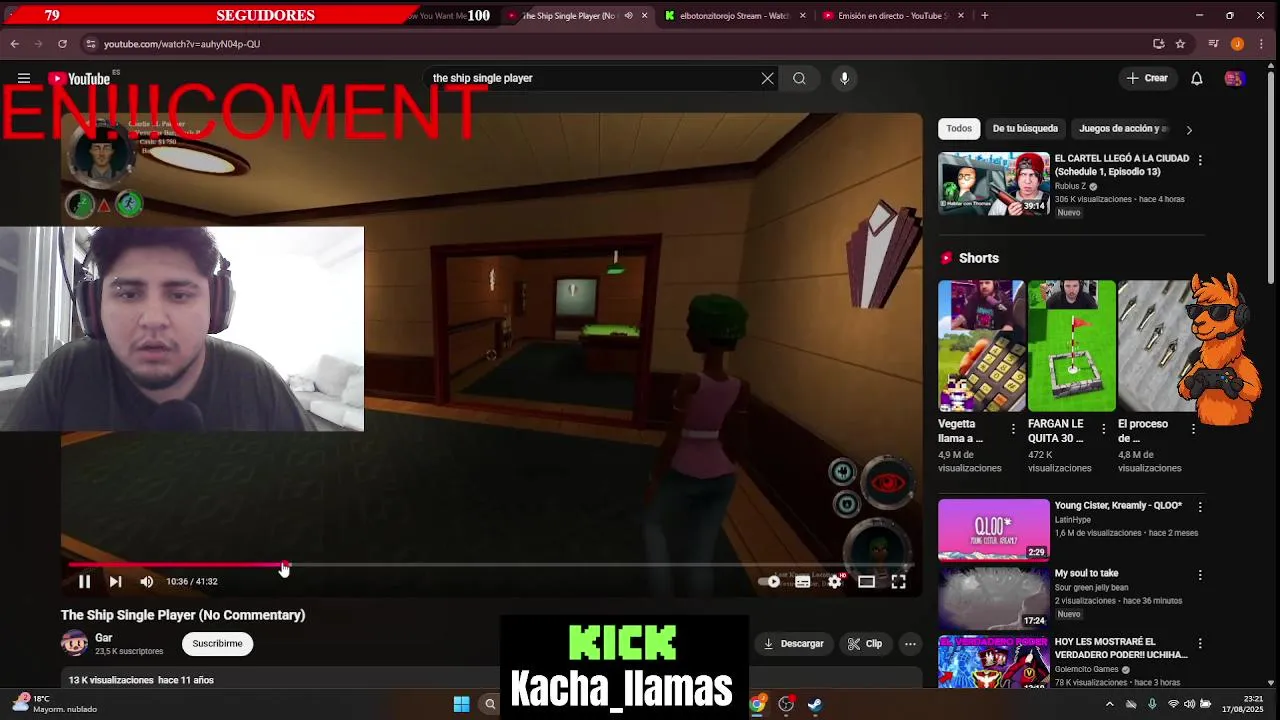Open 'HOY LES MOSTRARÉ EL VERDADERO PODER' video title
This screenshot has height=720, width=1280.
tap(1121, 648)
